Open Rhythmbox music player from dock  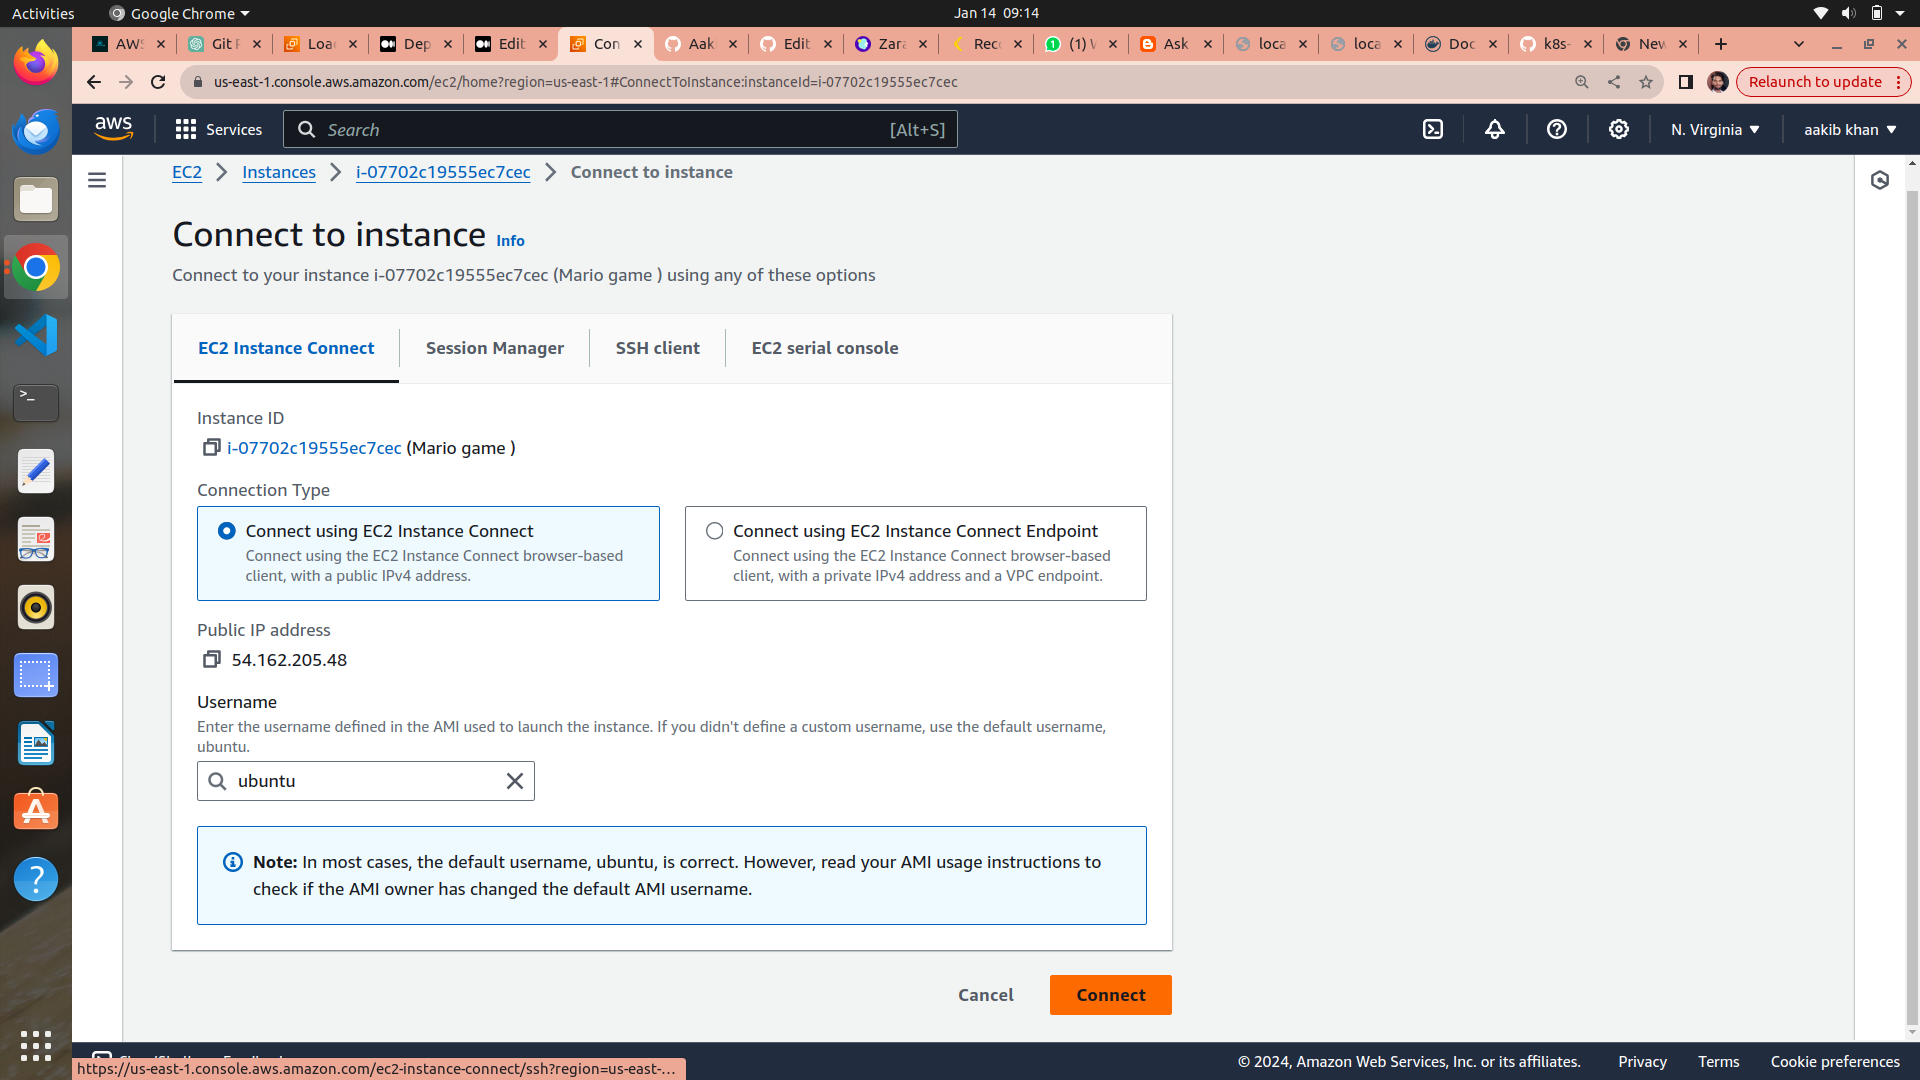(36, 607)
